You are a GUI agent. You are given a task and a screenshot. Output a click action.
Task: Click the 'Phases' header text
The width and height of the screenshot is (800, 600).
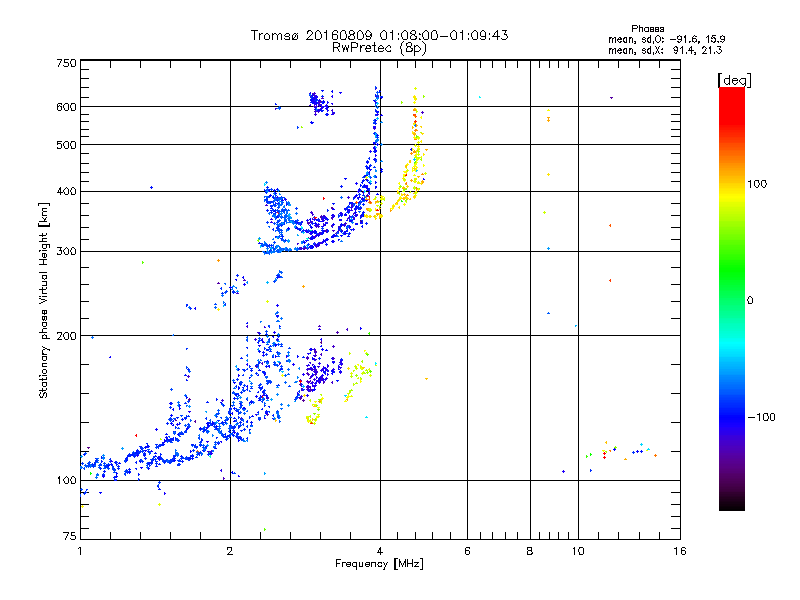pyautogui.click(x=647, y=29)
